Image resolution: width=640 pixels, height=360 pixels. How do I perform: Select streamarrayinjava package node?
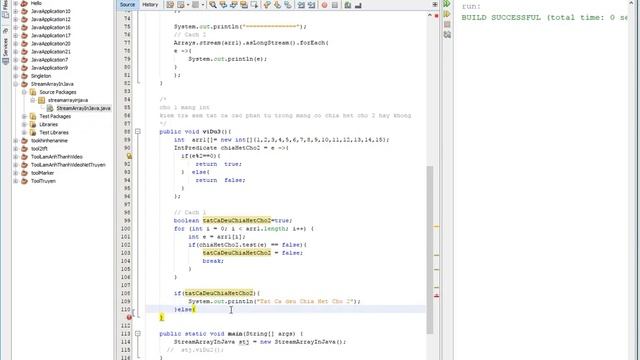click(x=68, y=100)
